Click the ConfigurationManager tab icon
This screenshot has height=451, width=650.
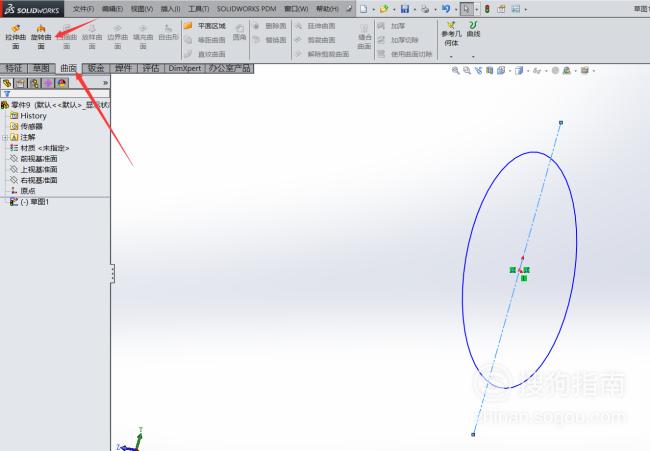tap(34, 83)
